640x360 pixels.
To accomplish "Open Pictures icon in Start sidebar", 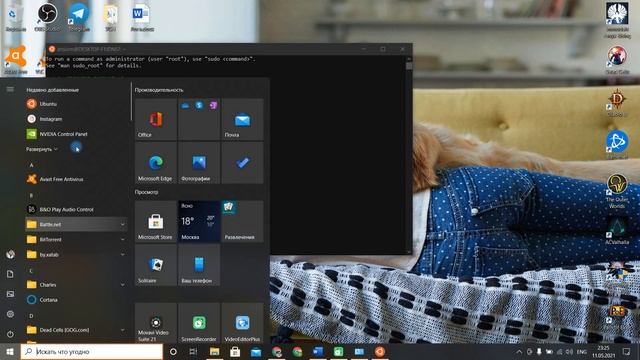I will pos(10,294).
